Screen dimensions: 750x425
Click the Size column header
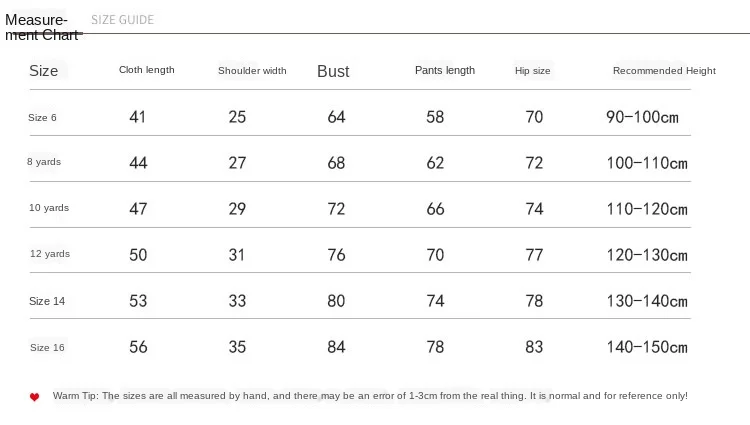pos(44,71)
